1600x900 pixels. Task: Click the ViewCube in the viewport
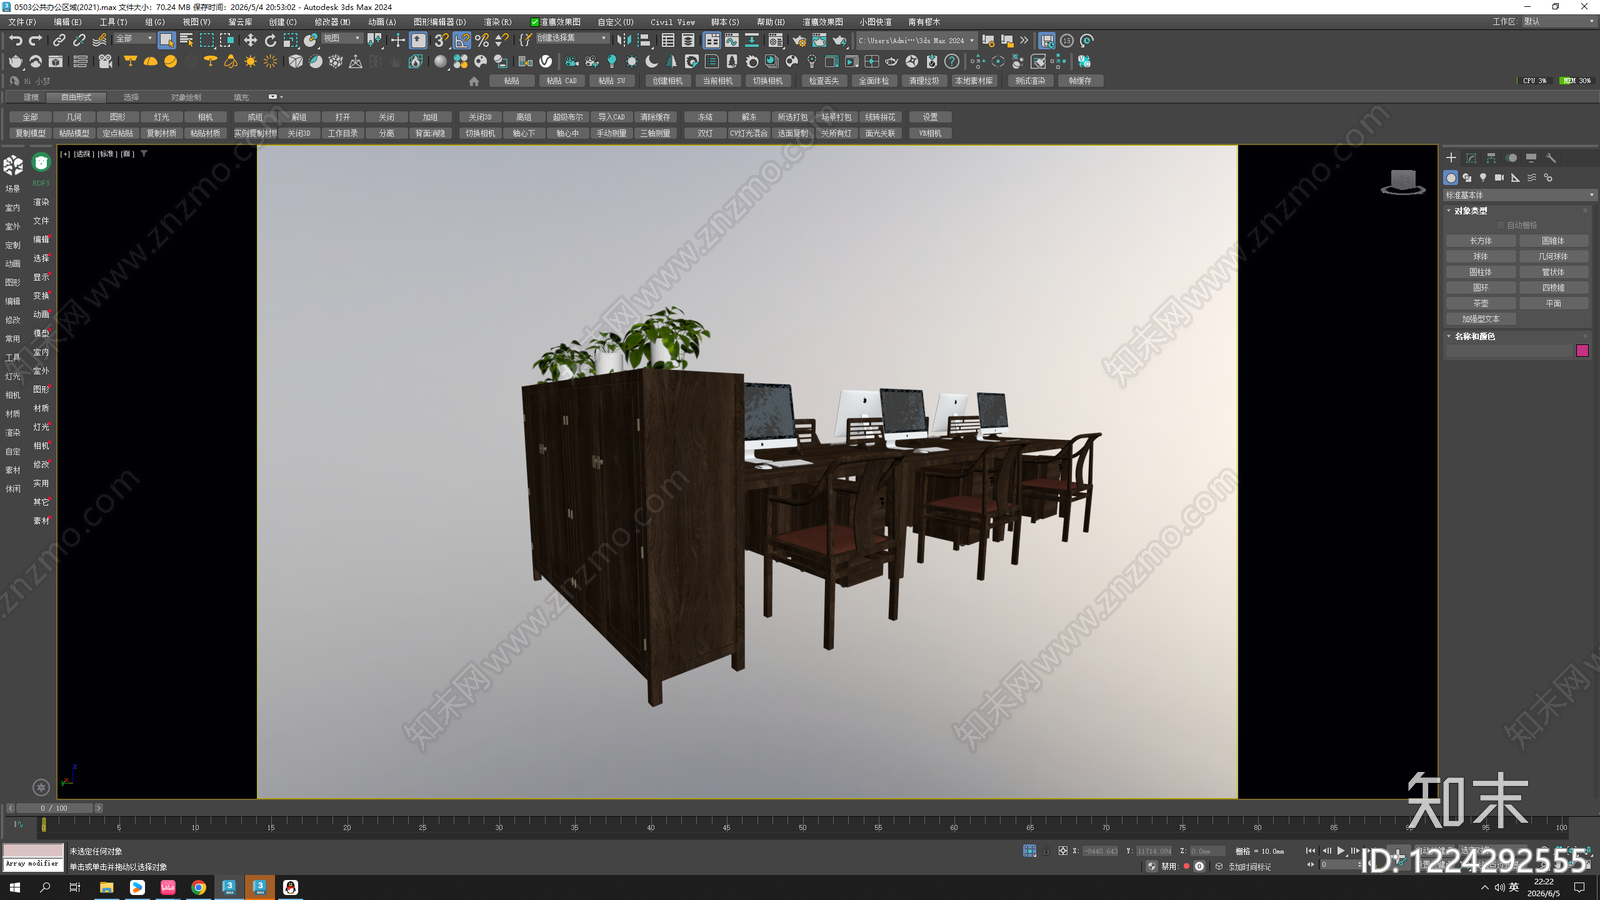click(x=1403, y=181)
